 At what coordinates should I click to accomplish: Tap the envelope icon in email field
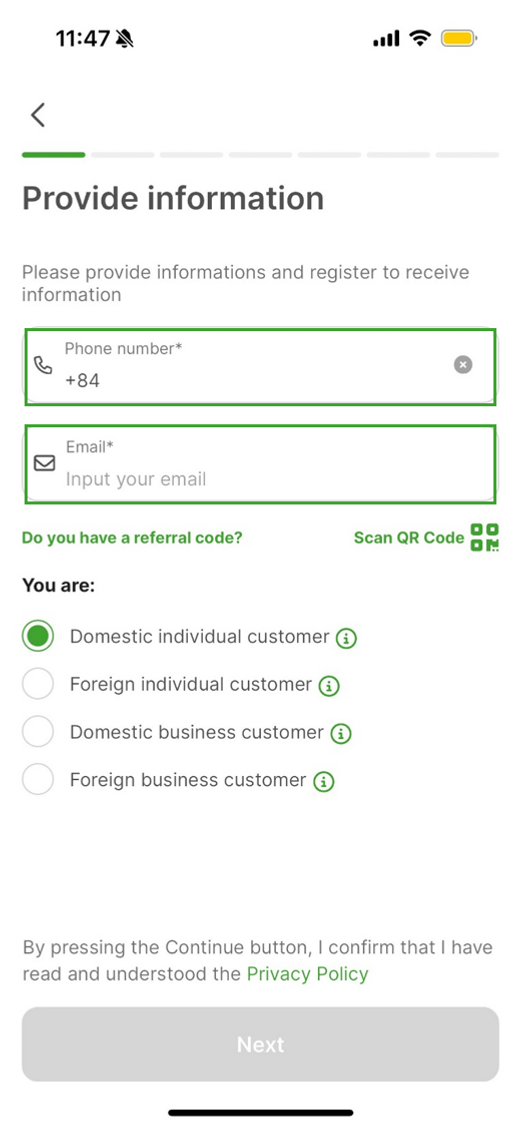tap(44, 463)
